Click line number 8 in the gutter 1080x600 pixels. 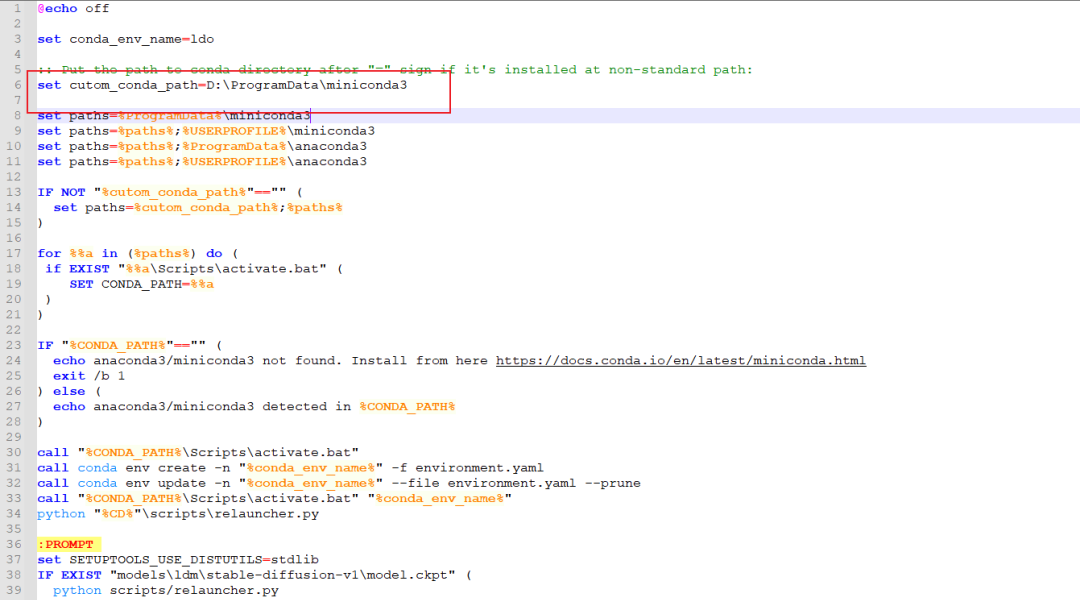tap(17, 116)
